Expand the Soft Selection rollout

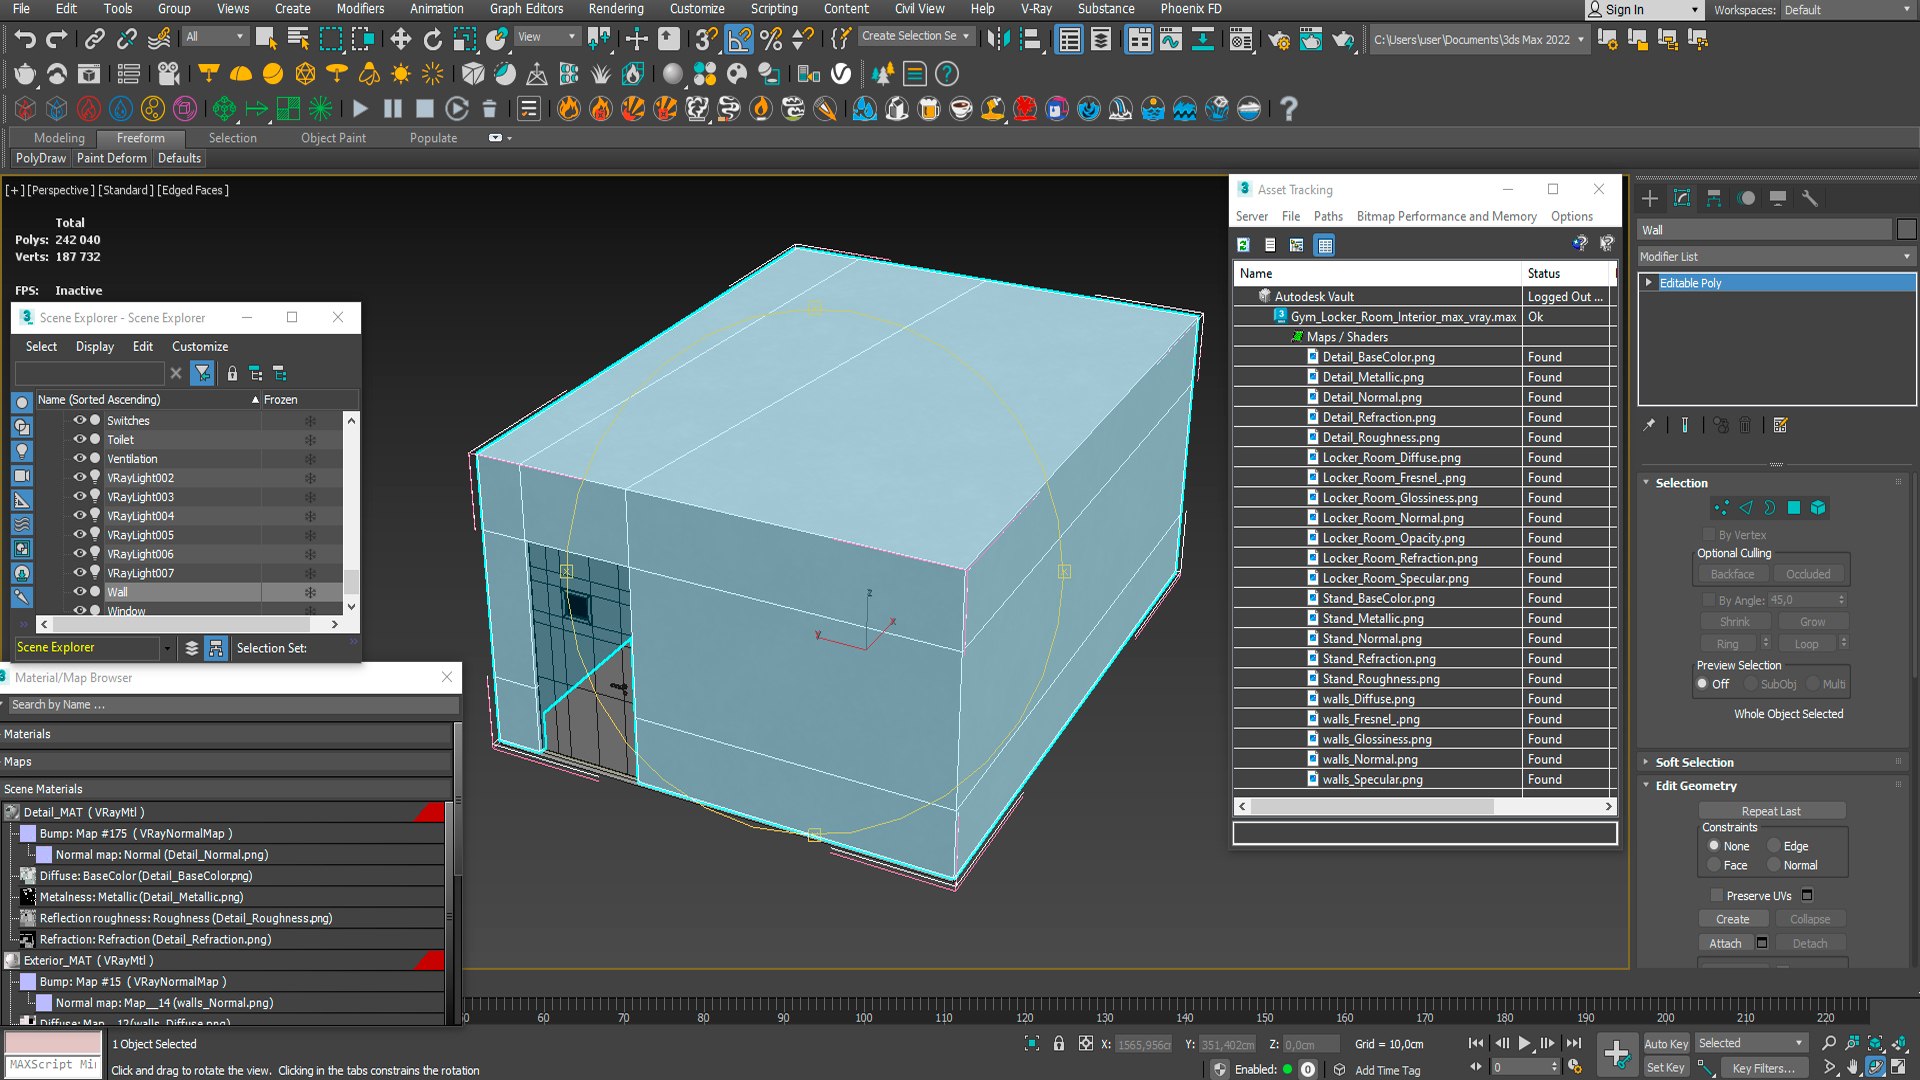tap(1694, 762)
